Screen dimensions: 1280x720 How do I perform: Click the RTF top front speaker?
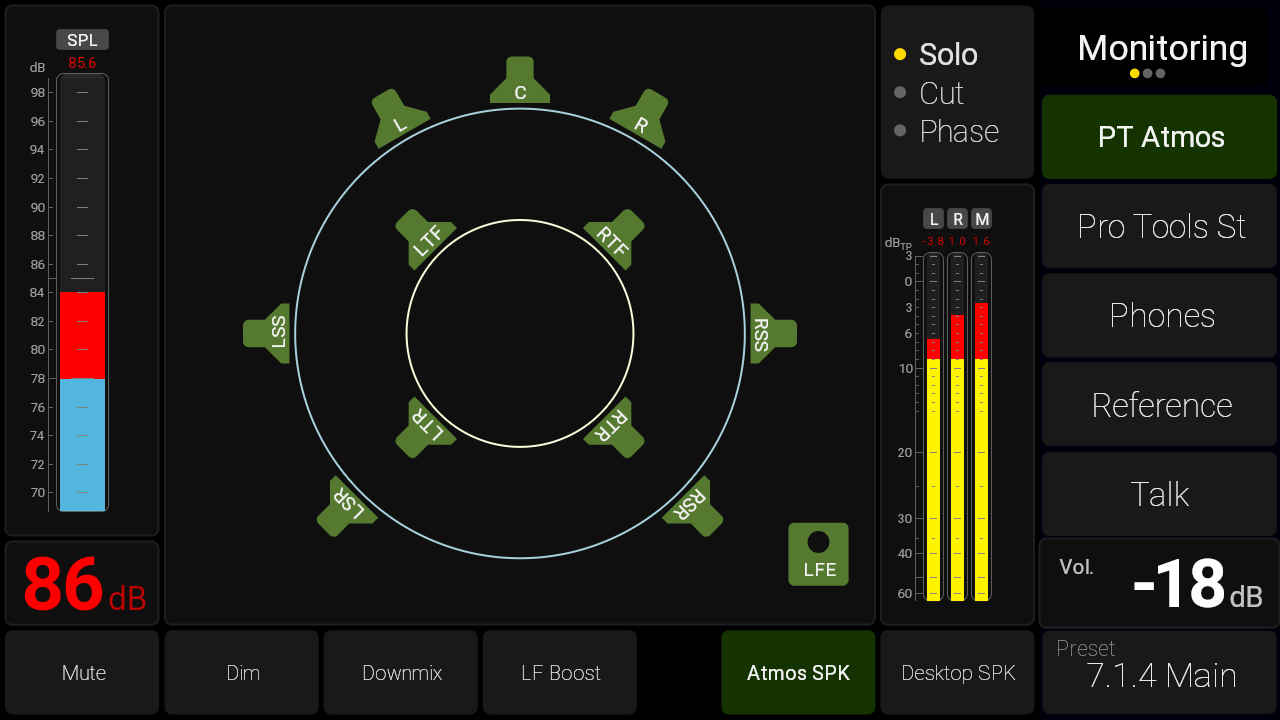click(614, 239)
